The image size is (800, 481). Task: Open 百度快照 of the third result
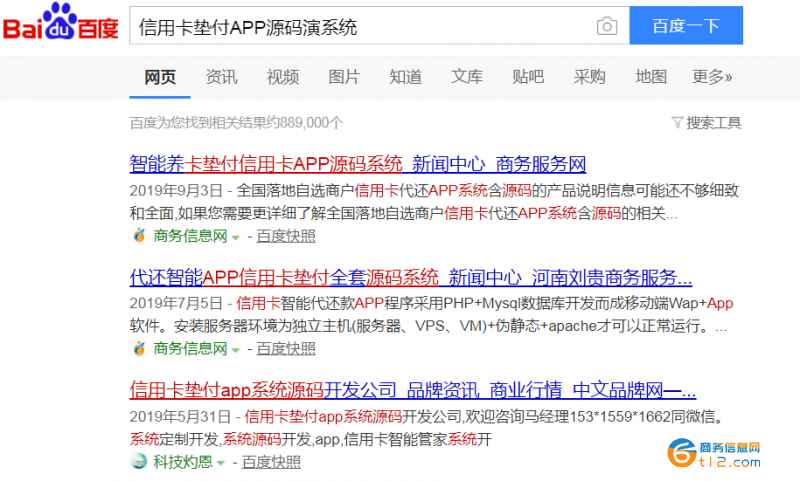271,462
